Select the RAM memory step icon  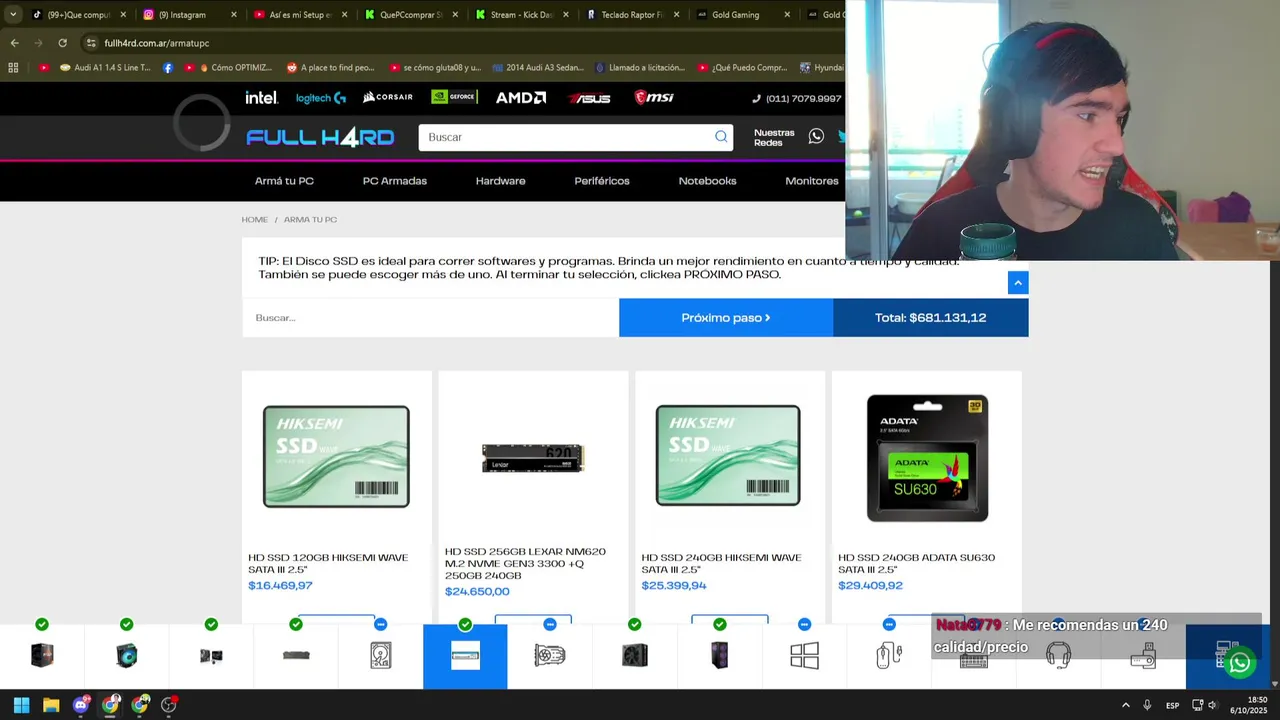click(x=296, y=655)
